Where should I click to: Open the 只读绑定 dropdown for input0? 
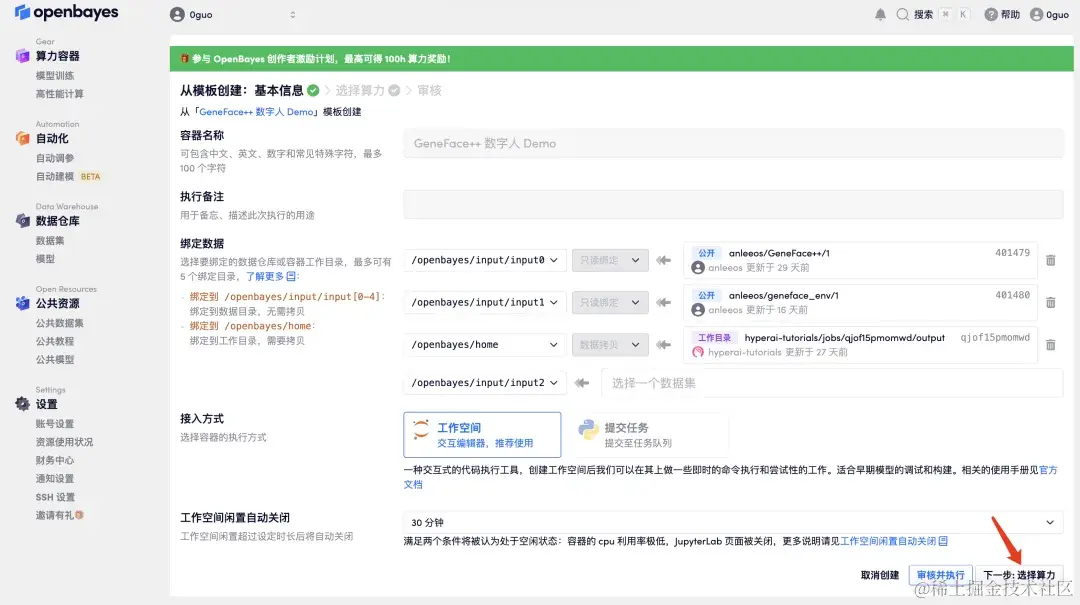point(610,260)
